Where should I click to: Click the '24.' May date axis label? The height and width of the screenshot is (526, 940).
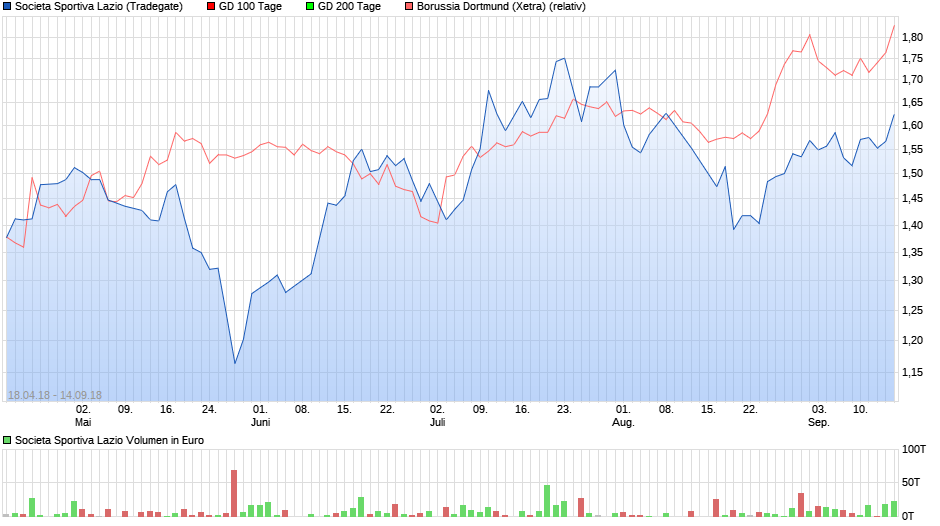tap(209, 409)
